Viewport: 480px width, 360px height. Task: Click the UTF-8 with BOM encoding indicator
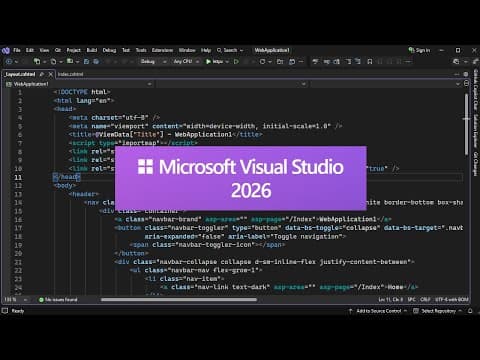[451, 300]
